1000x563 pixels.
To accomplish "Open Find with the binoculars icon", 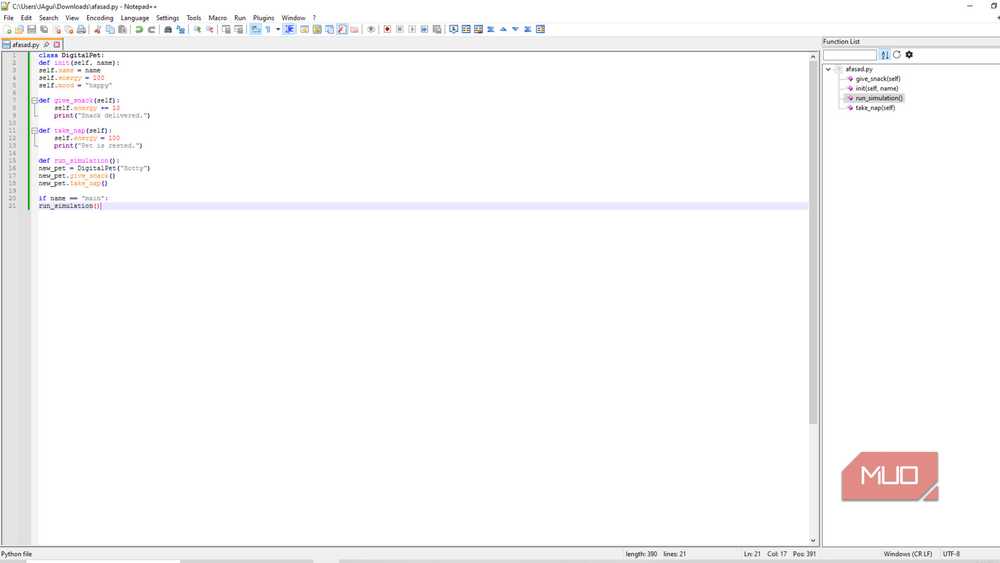I will (x=168, y=29).
